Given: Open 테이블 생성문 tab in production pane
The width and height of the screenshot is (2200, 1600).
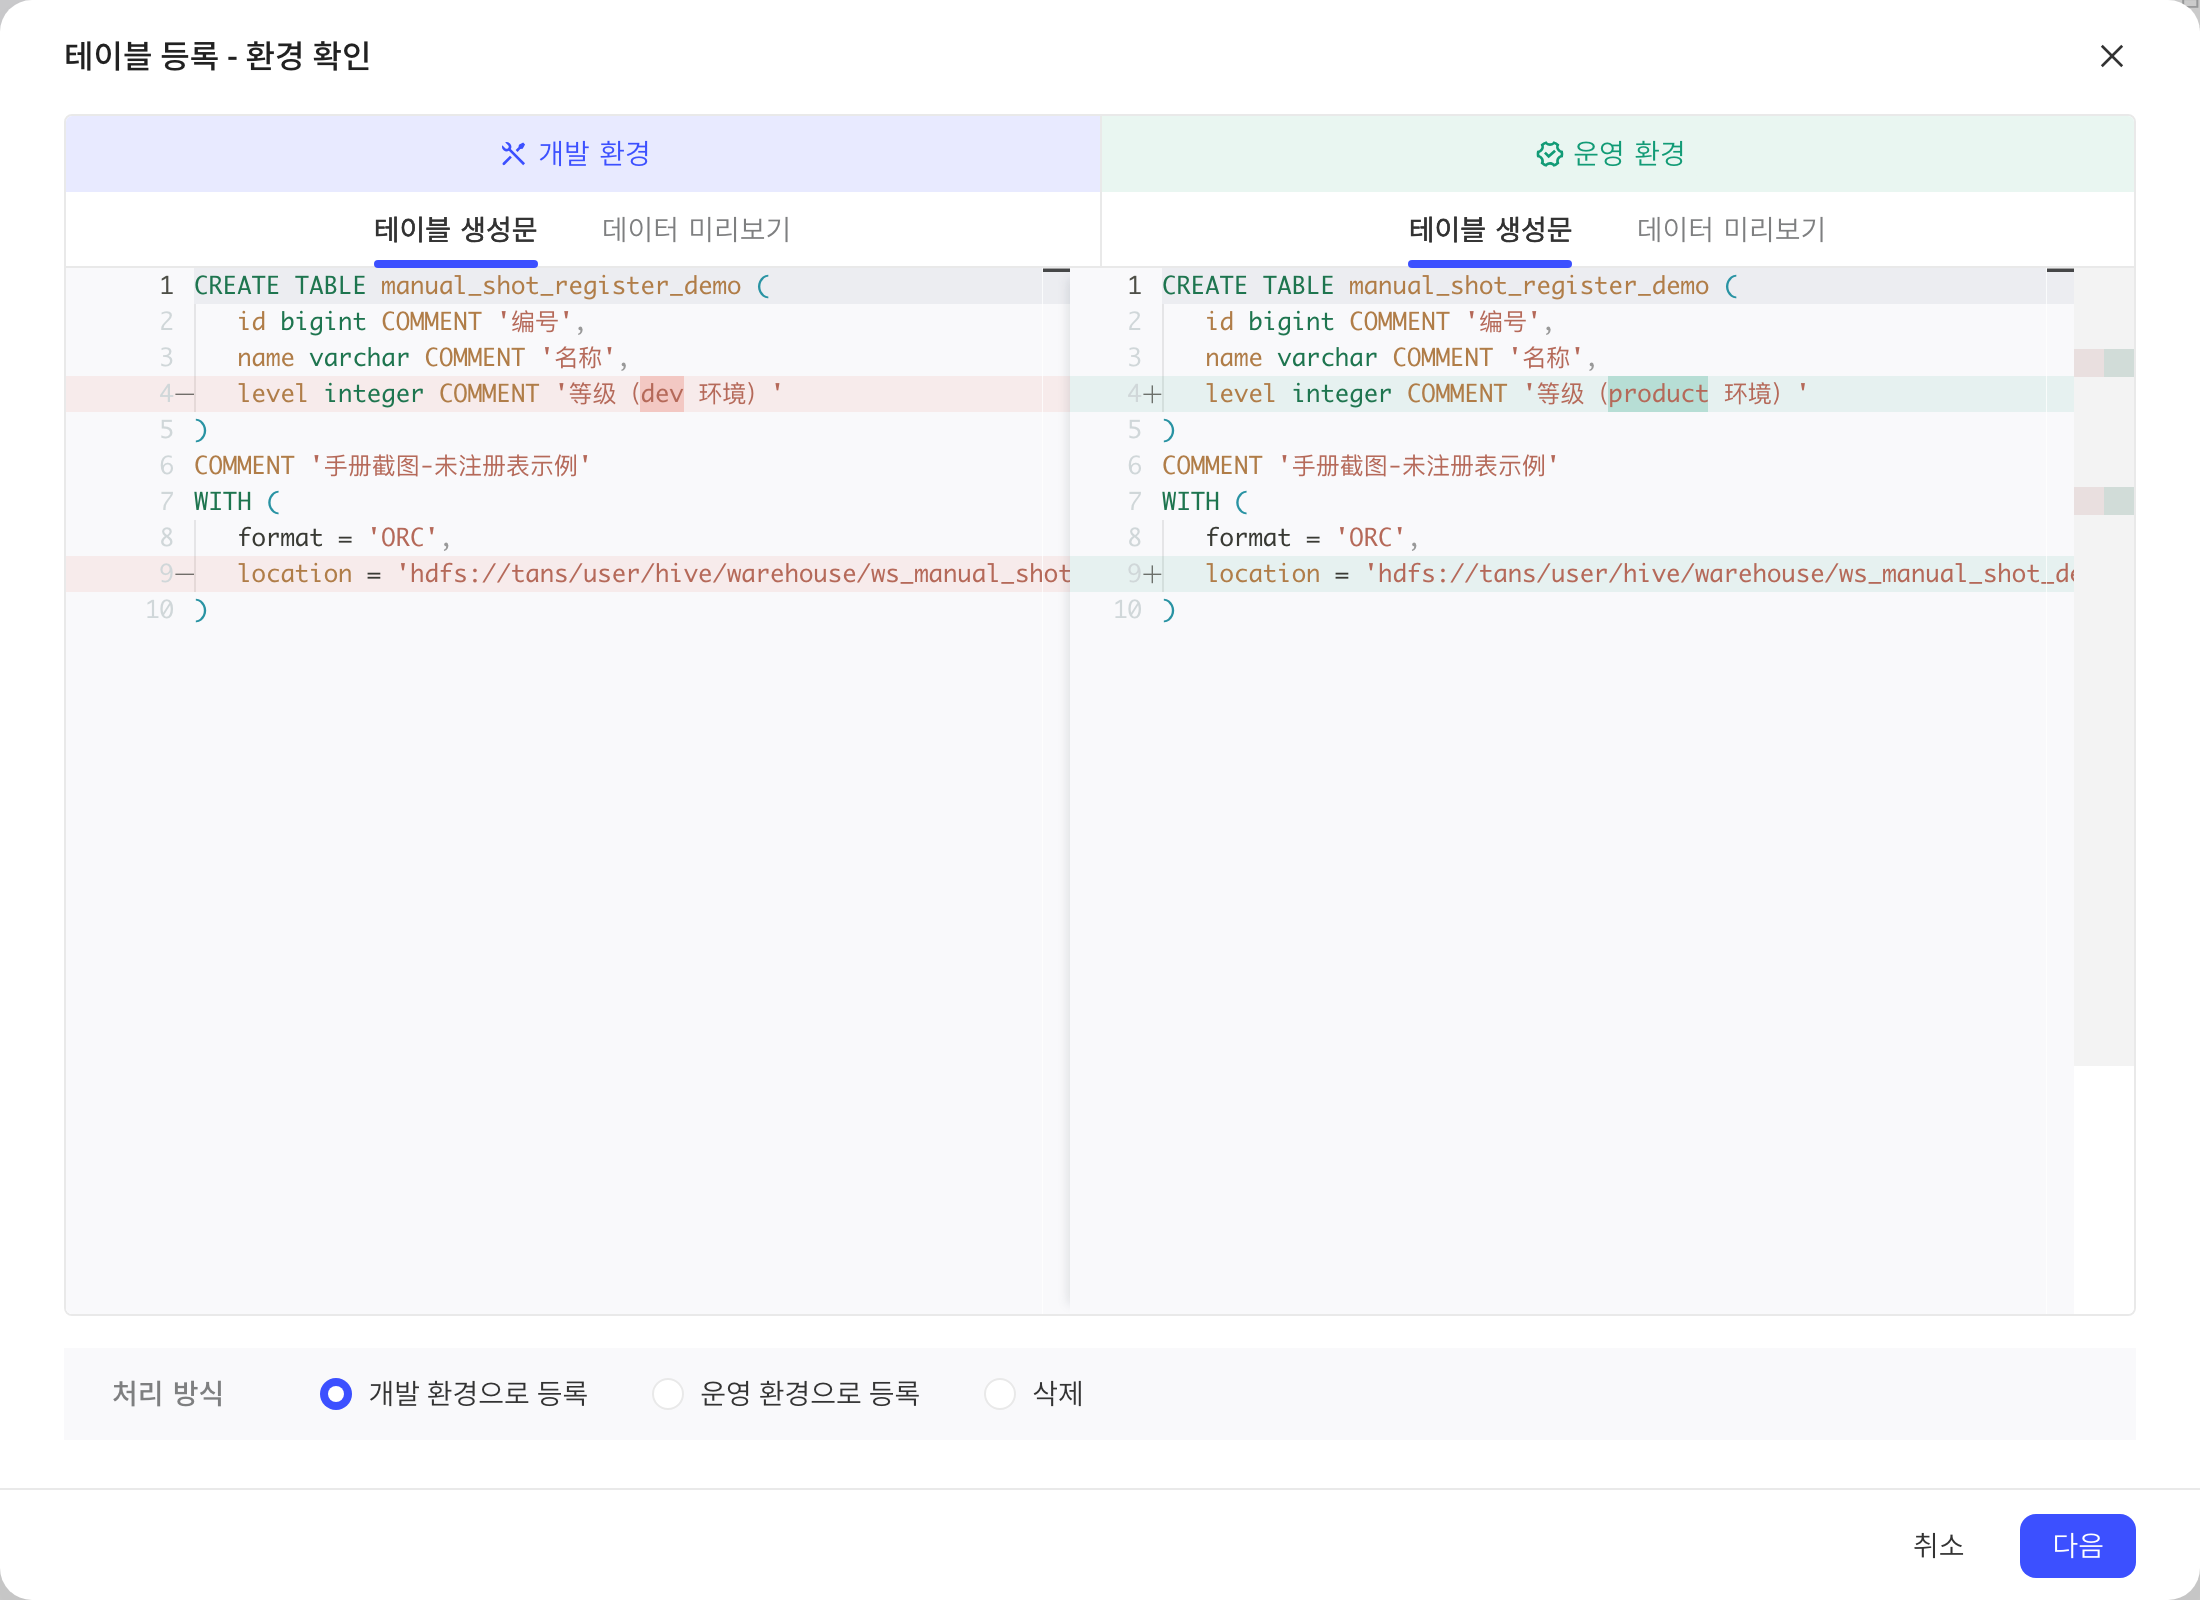Looking at the screenshot, I should coord(1490,230).
